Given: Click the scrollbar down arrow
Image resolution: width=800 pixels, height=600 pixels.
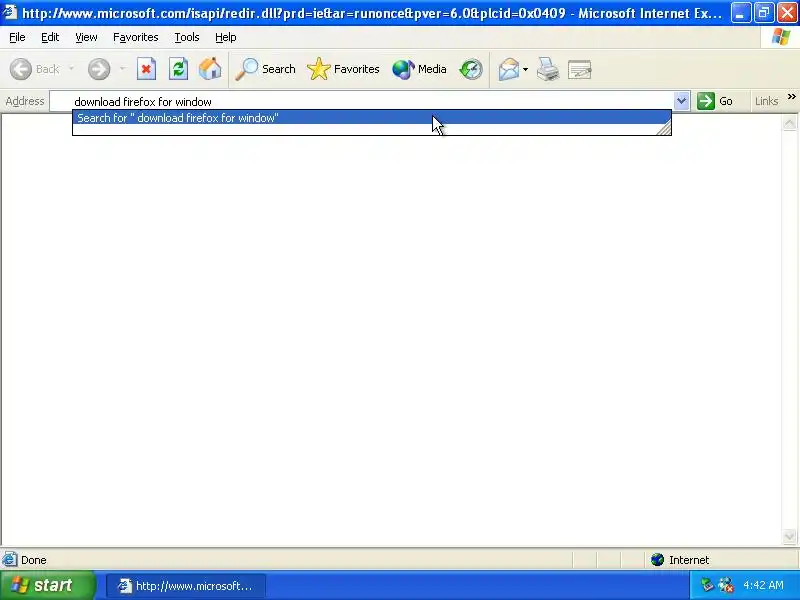Looking at the screenshot, I should [x=789, y=536].
